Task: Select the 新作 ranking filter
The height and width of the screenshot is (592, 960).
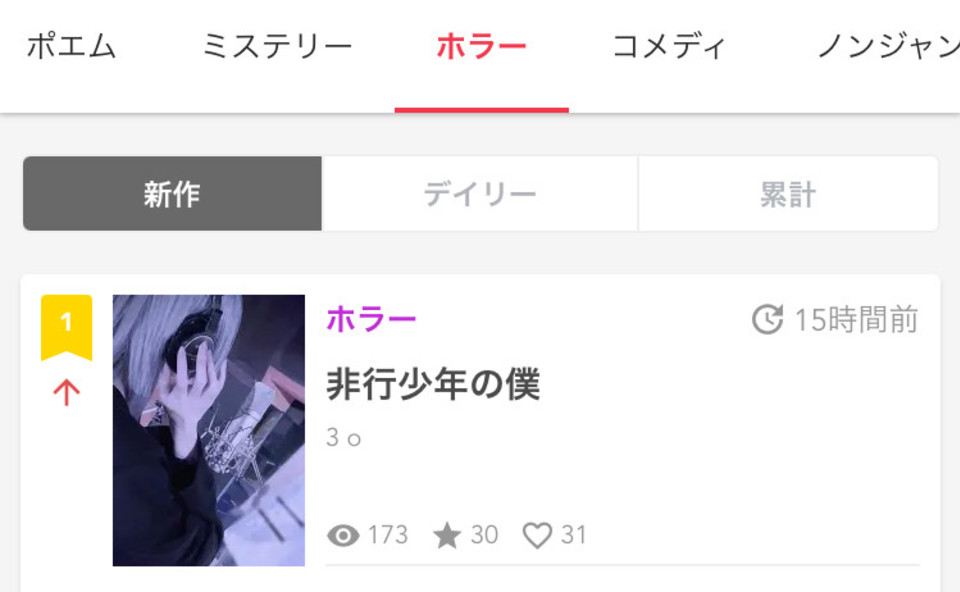Action: [x=172, y=194]
